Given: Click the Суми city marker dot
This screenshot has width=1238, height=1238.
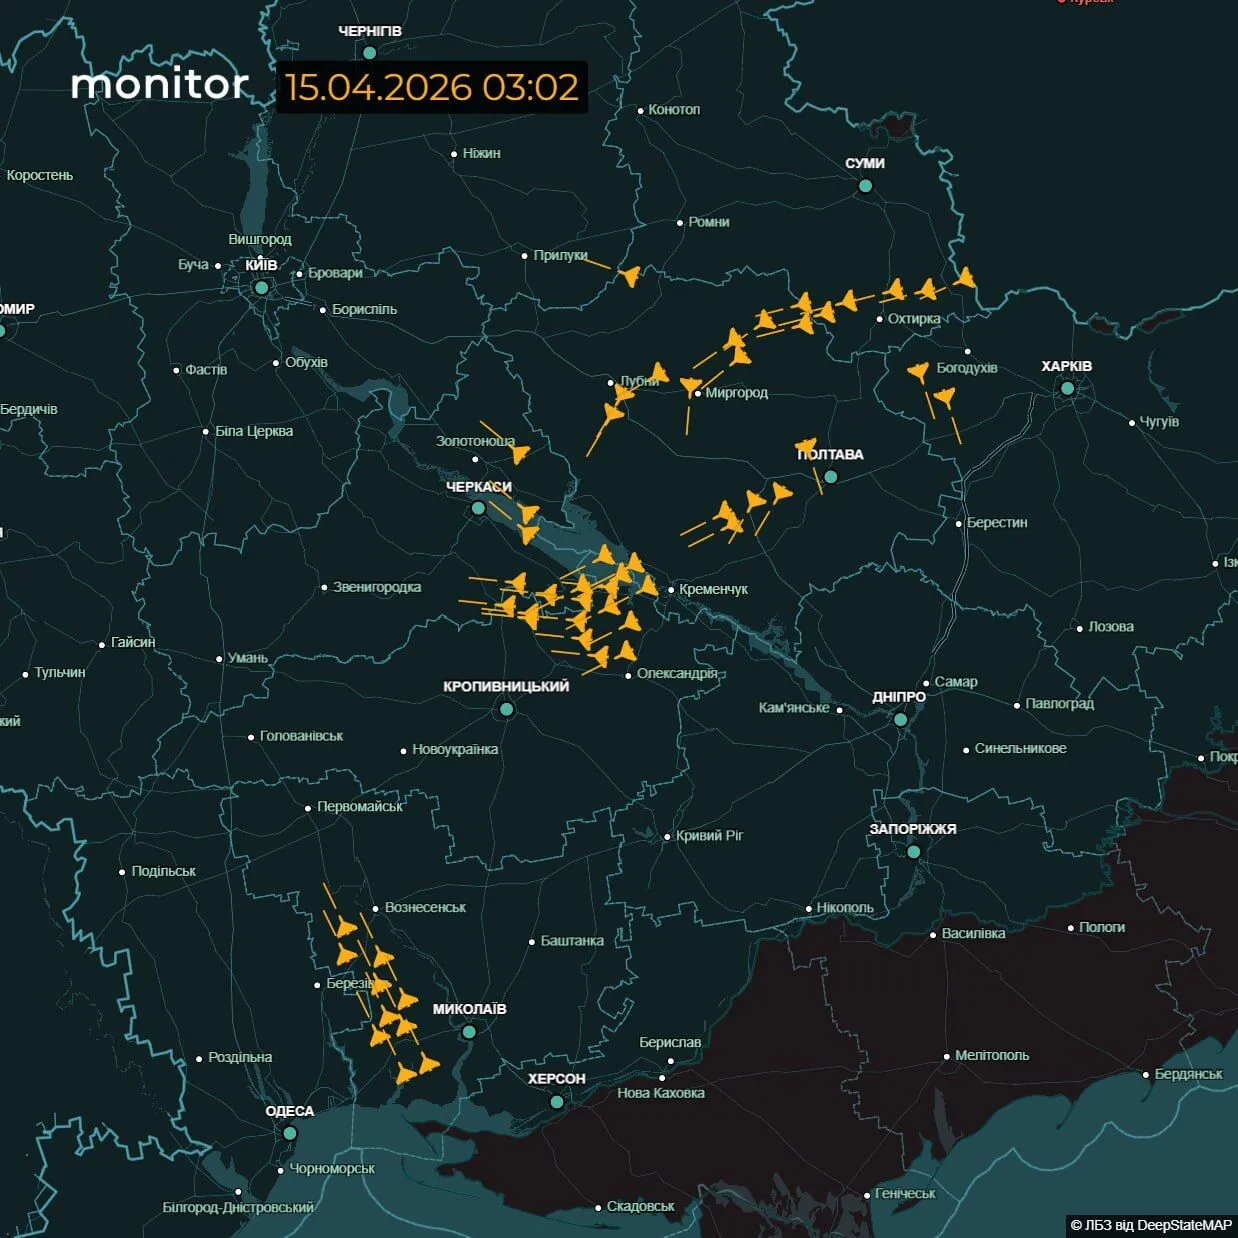Looking at the screenshot, I should click(x=865, y=186).
